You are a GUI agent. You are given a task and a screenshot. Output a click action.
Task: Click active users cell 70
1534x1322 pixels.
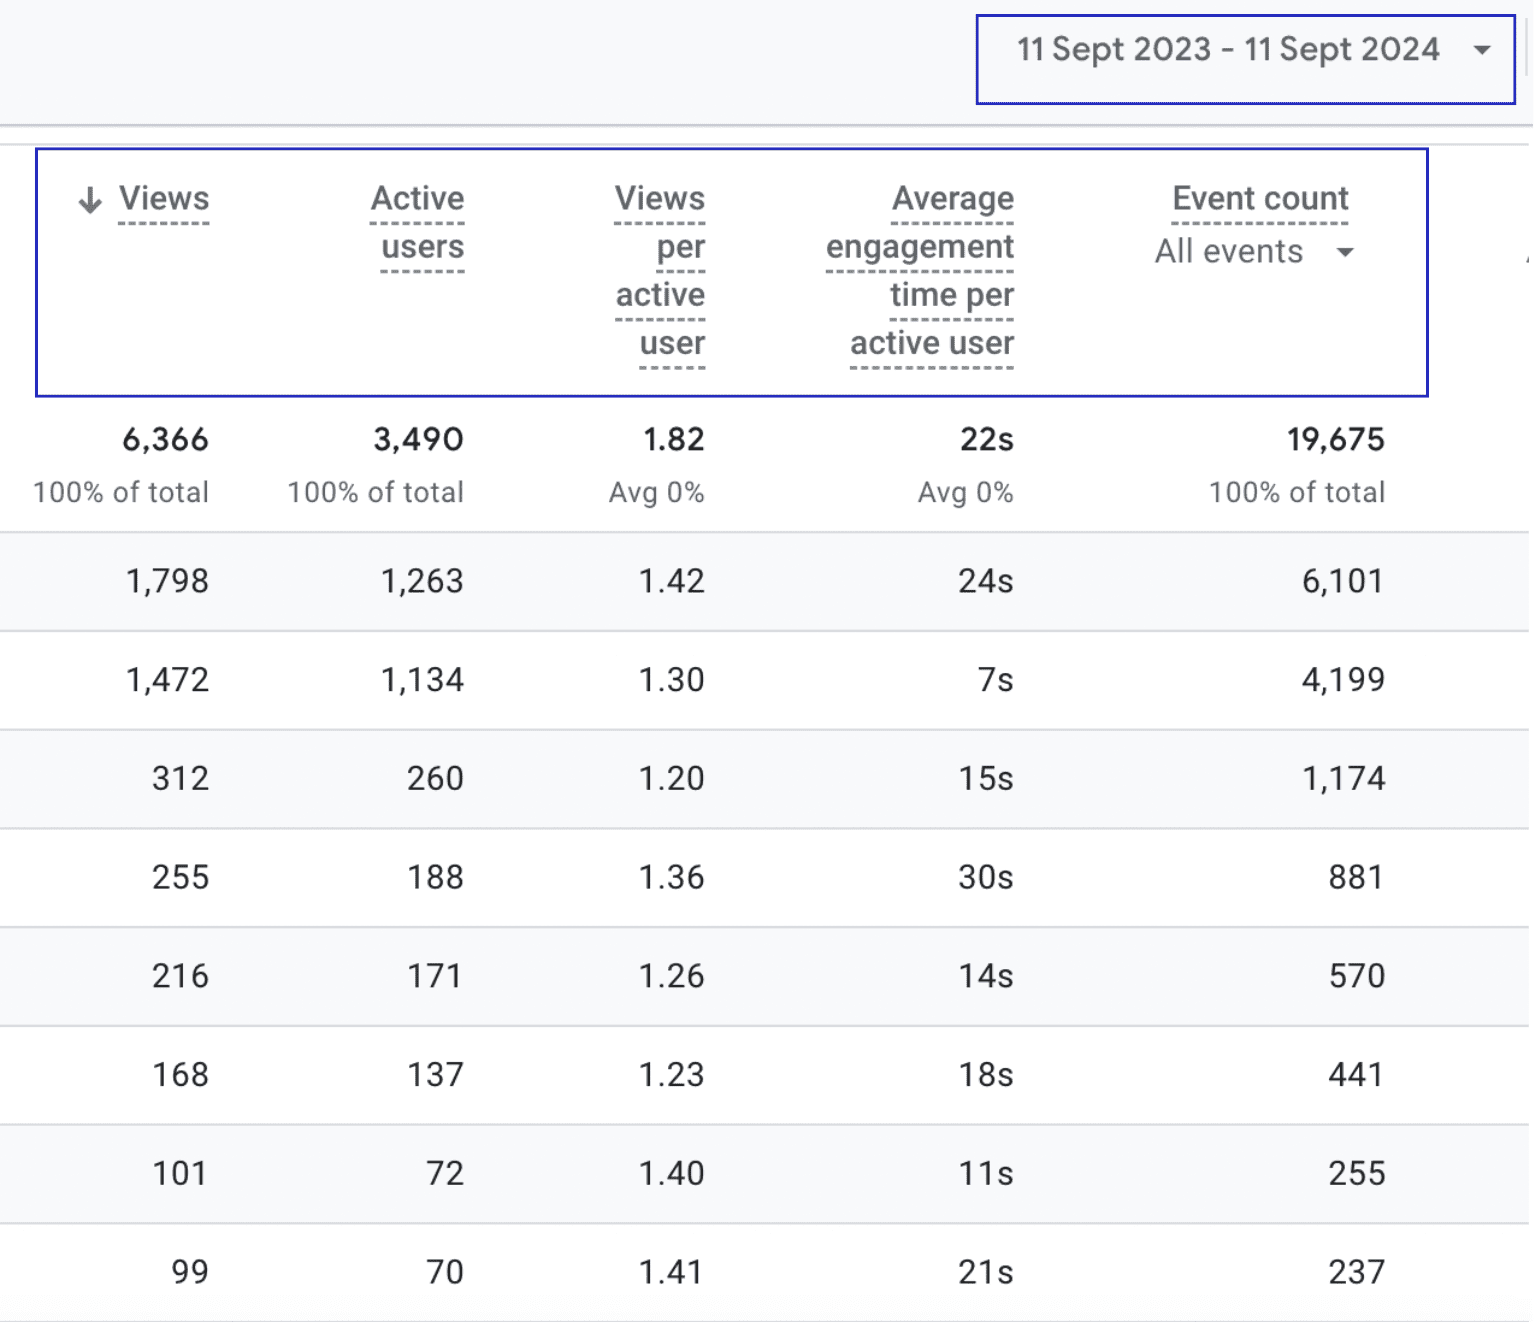pyautogui.click(x=445, y=1272)
